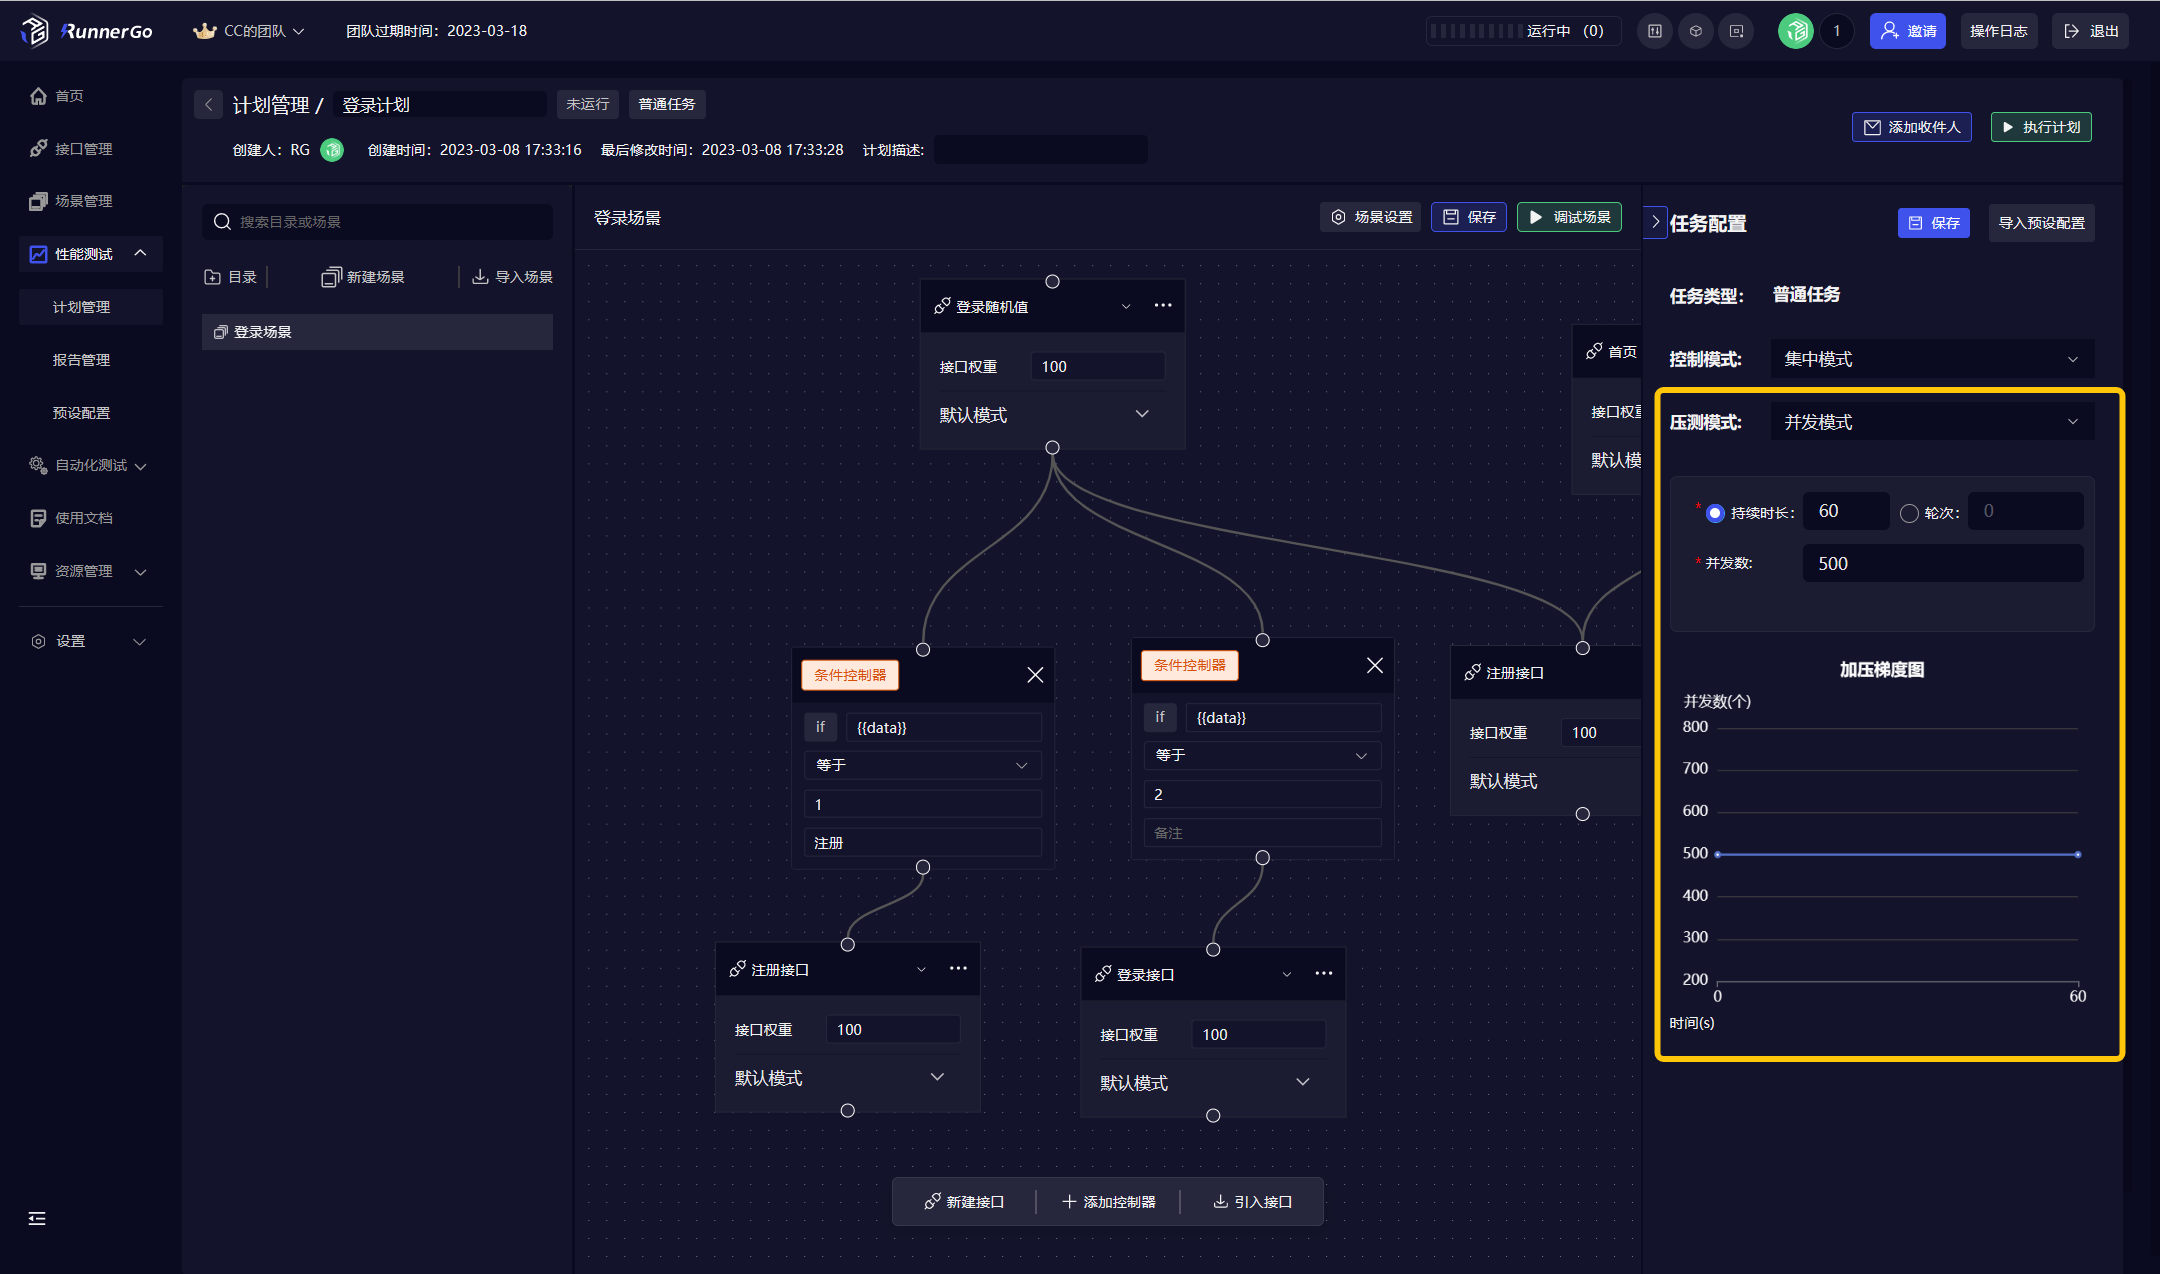The height and width of the screenshot is (1274, 2160).
Task: Open more options on 注册接口 bottom node
Action: [958, 968]
